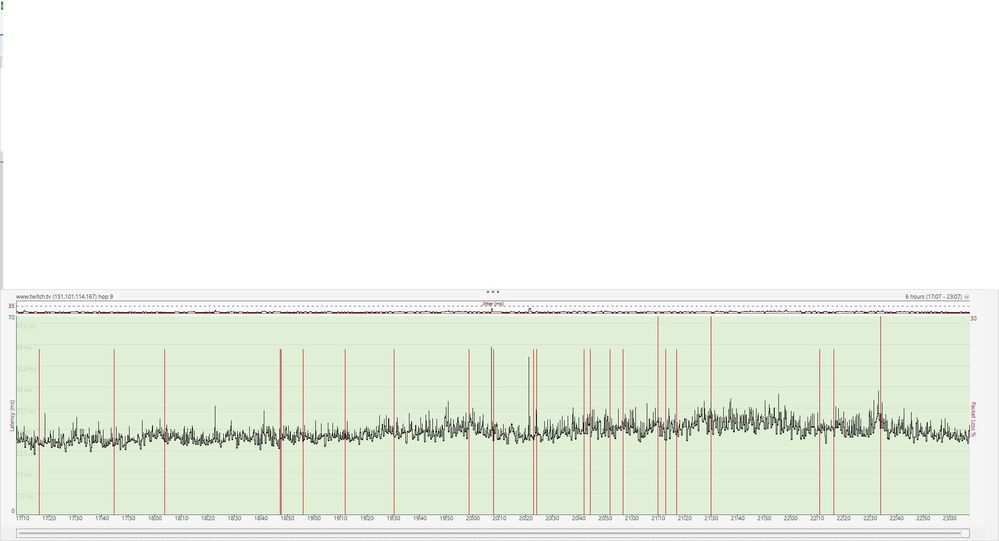
Task: Click the 22:30 time axis label
Action: (870, 518)
